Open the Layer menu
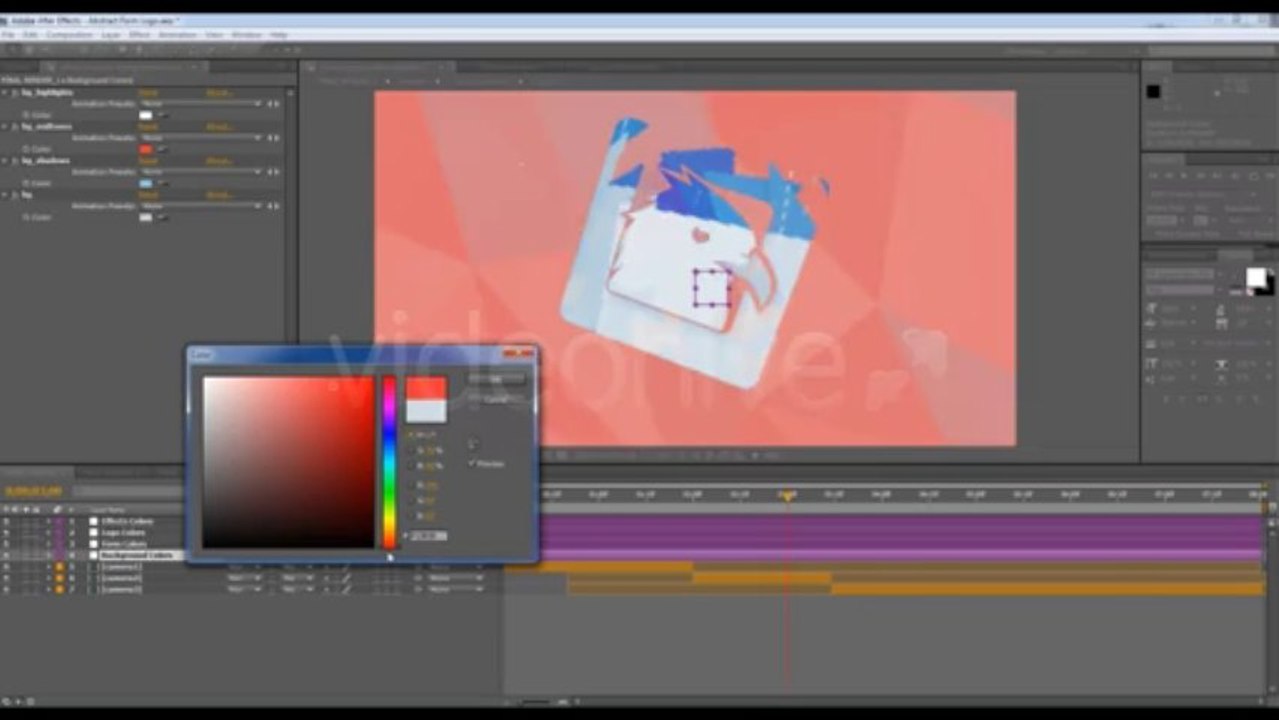Image resolution: width=1279 pixels, height=720 pixels. pos(110,35)
